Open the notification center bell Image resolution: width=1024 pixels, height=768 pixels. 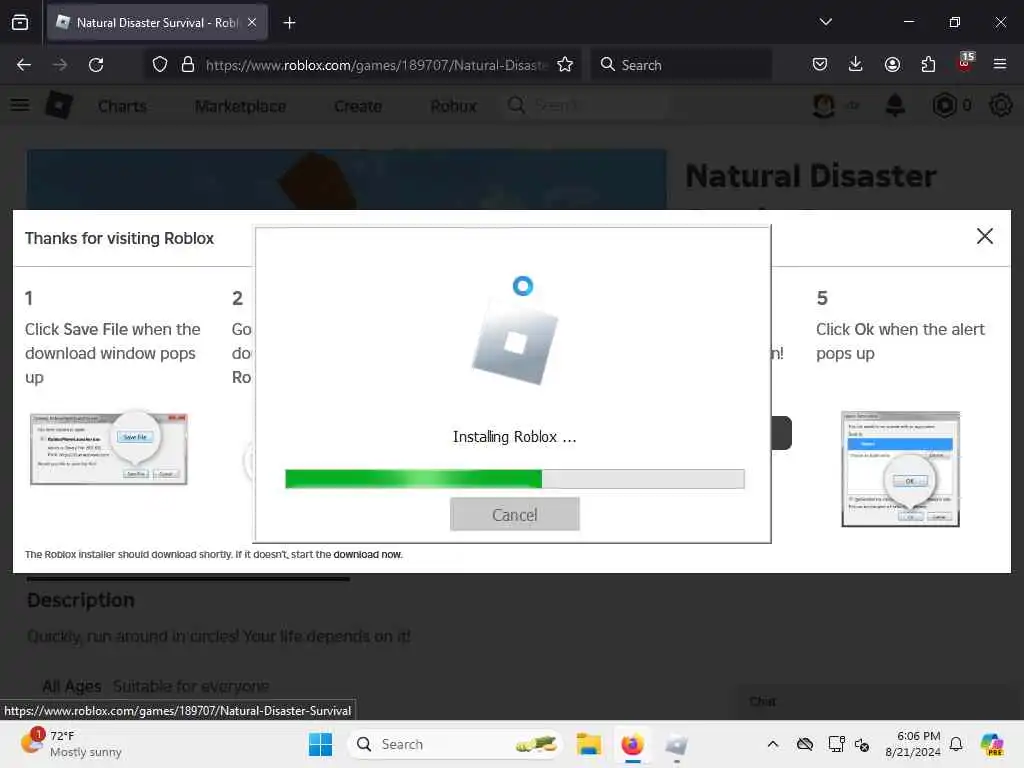955,744
